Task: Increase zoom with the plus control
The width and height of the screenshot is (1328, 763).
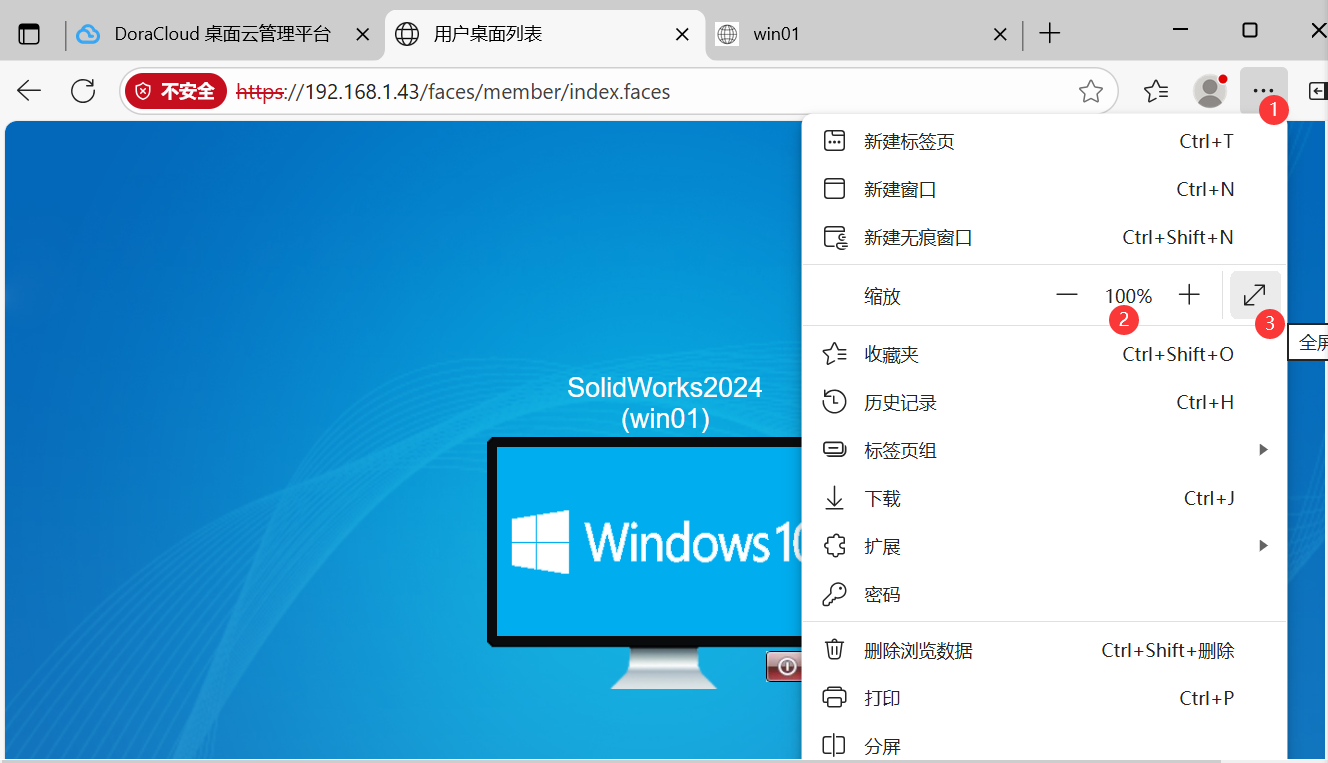Action: (x=1189, y=294)
